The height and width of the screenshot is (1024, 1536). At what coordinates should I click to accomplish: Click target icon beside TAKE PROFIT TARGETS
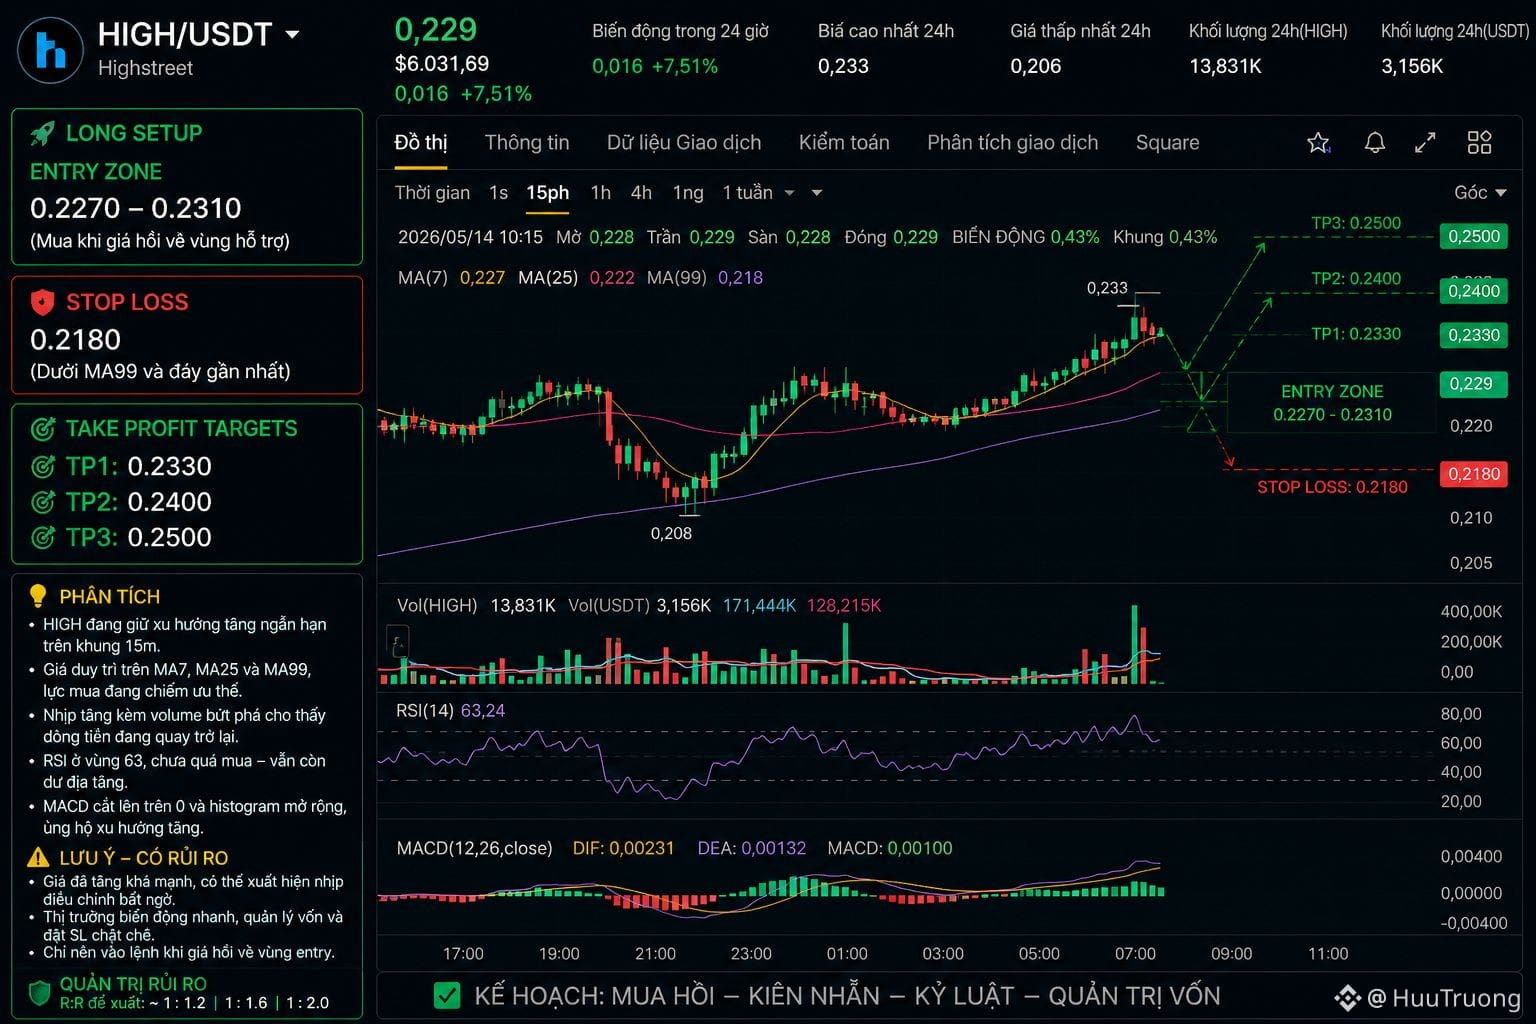coord(42,429)
